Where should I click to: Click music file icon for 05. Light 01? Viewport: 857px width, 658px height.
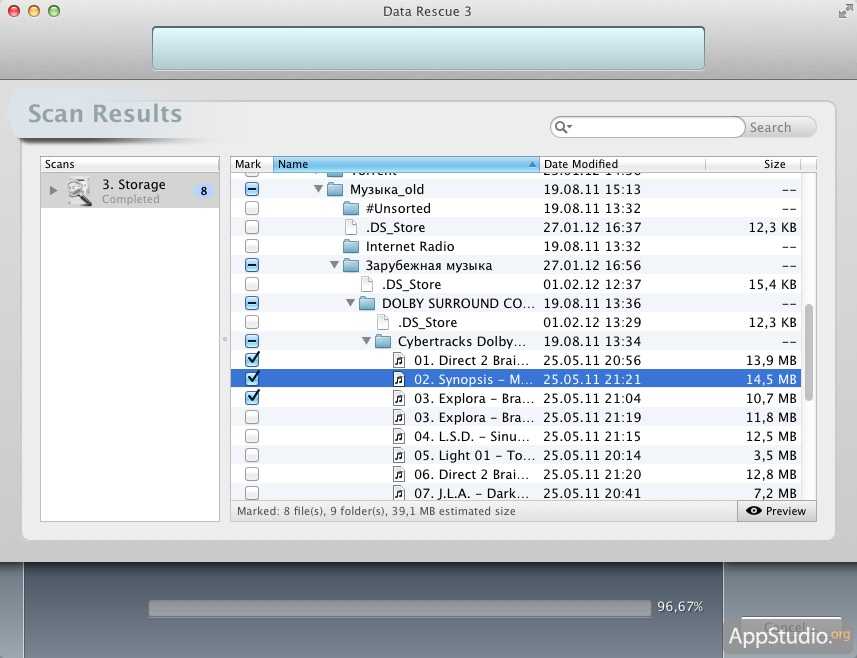(x=399, y=456)
